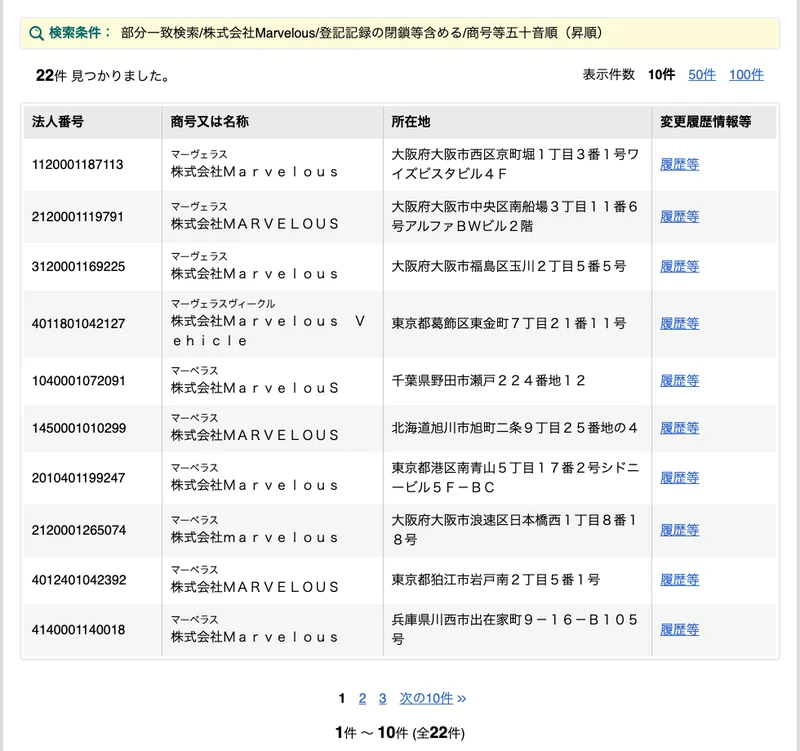Click the Marvelous Vehicle company name
Viewport: 800px width, 751px height.
pyautogui.click(x=268, y=331)
